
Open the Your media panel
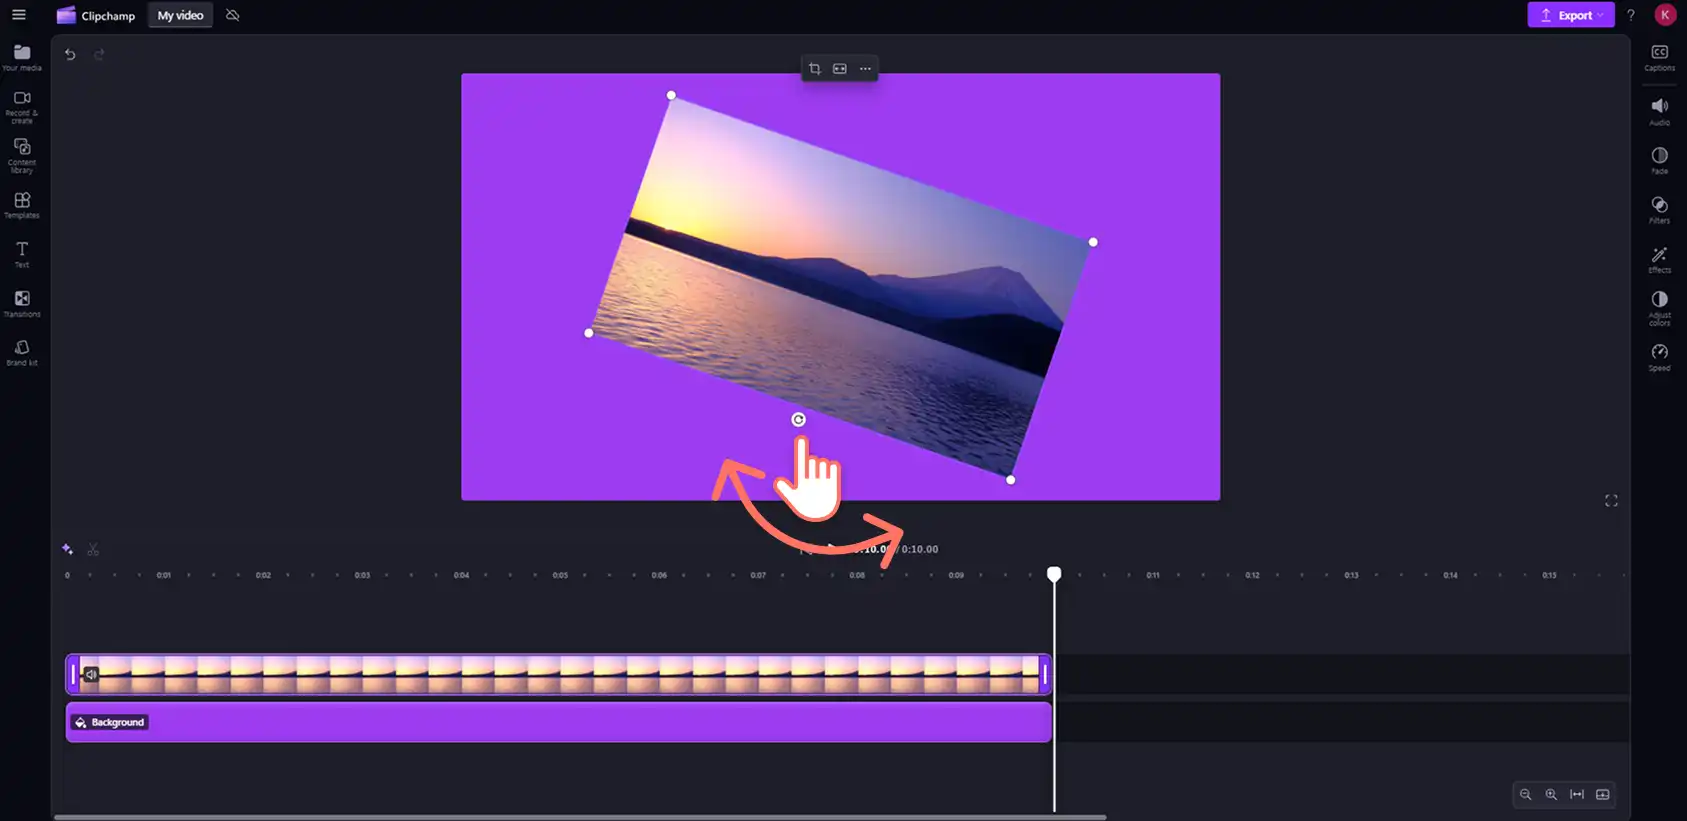tap(22, 57)
